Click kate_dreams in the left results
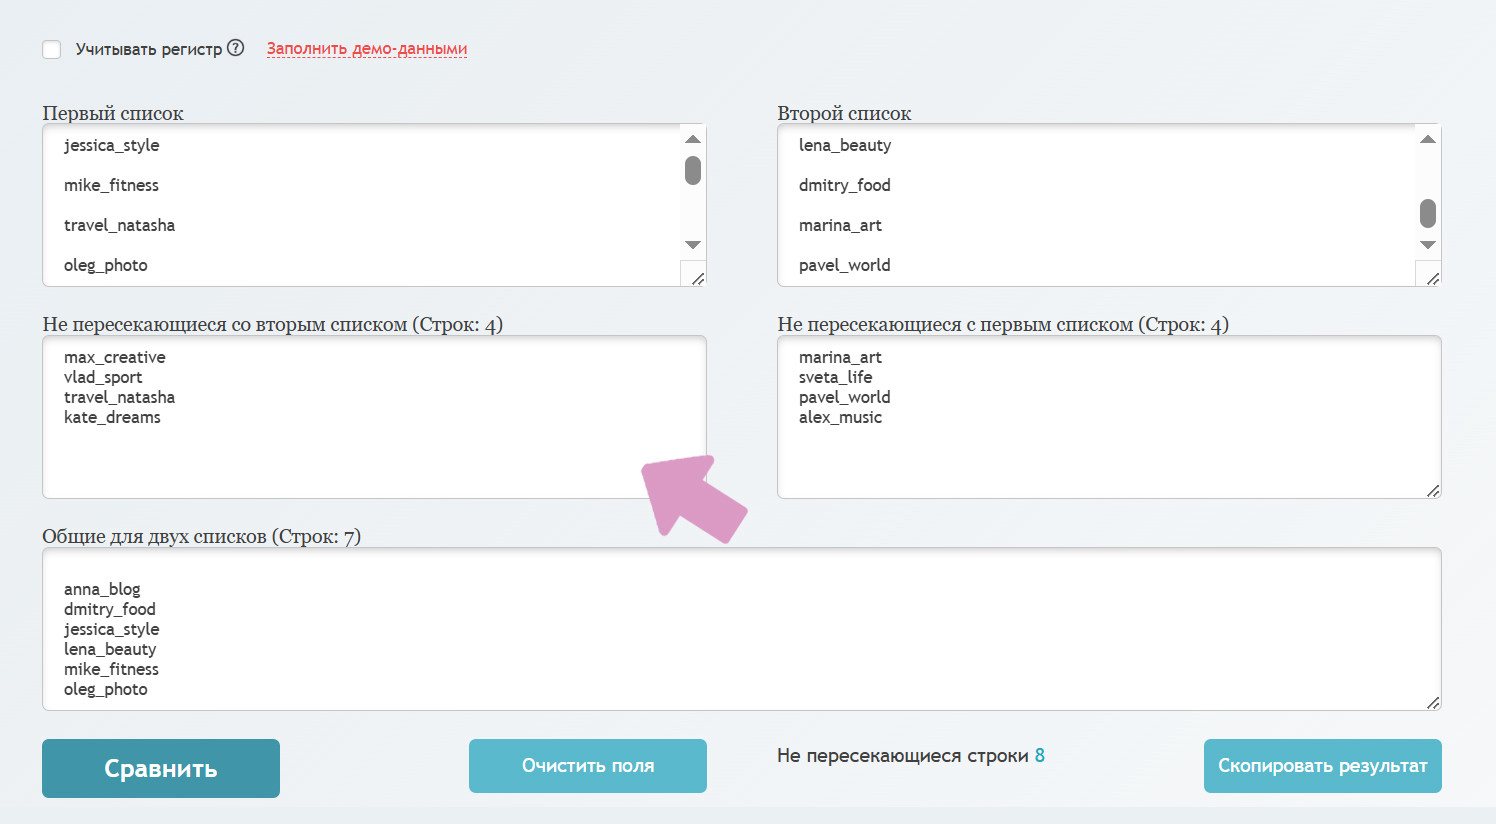The width and height of the screenshot is (1496, 824). click(113, 417)
